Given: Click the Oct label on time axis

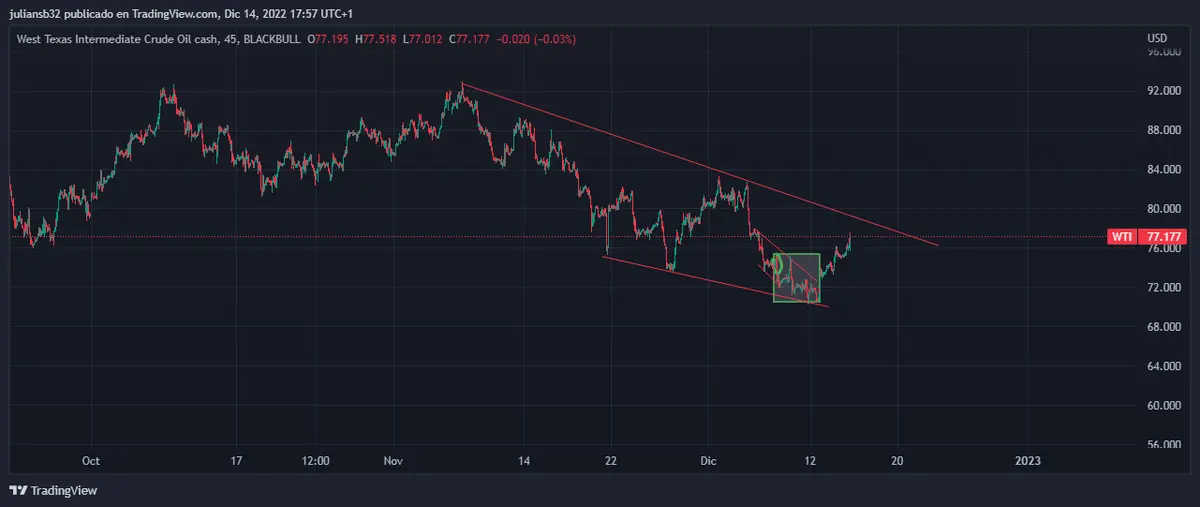Looking at the screenshot, I should 91,461.
